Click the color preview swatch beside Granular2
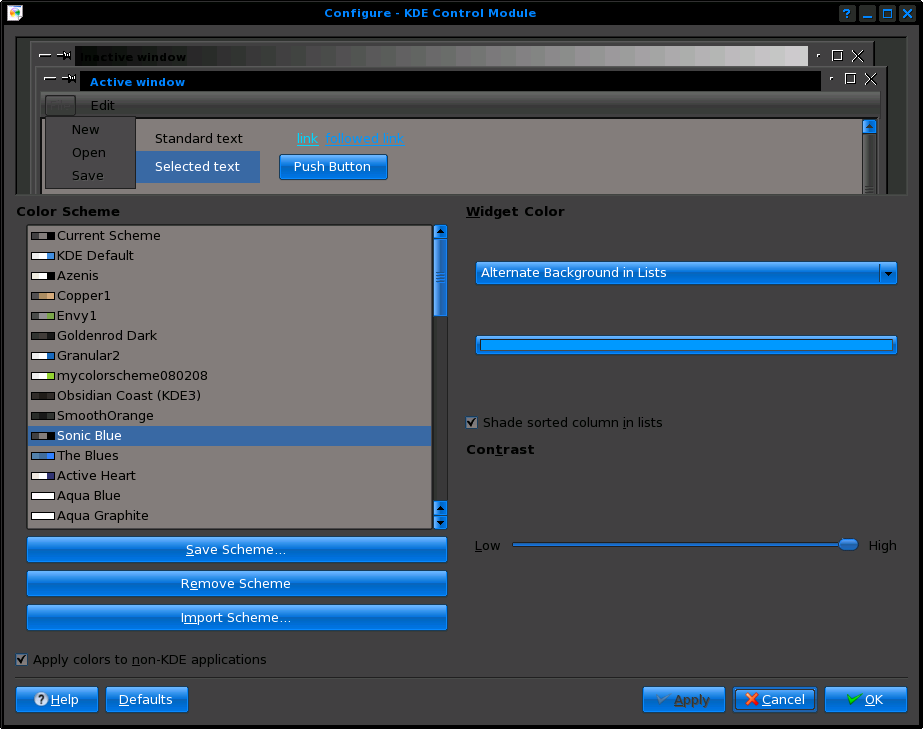 pyautogui.click(x=43, y=356)
